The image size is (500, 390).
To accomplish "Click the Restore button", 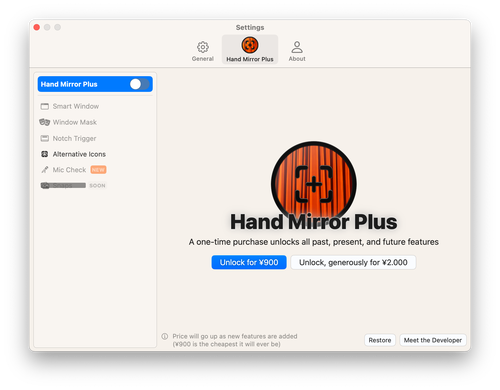I will click(x=380, y=340).
